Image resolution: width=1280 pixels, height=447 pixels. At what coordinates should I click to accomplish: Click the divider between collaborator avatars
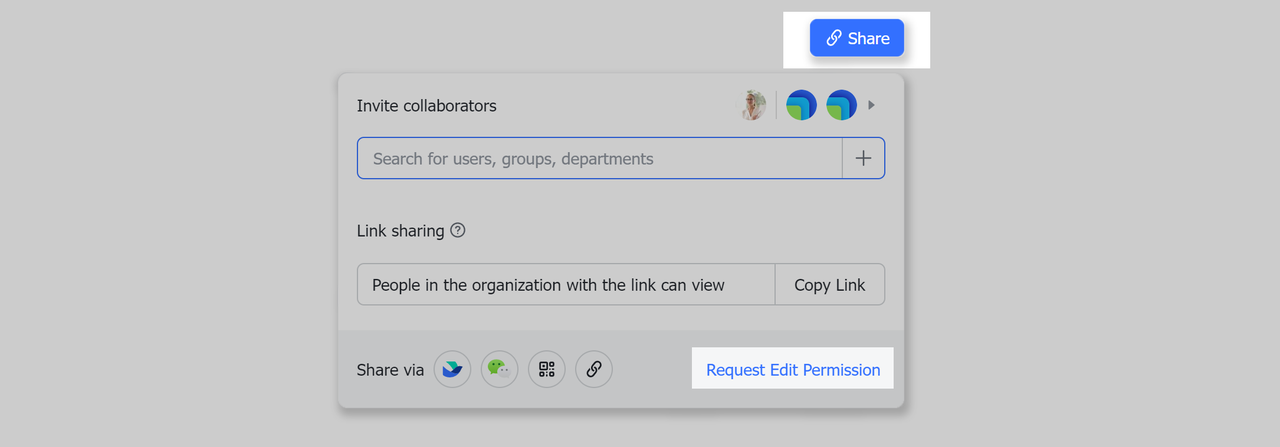tap(776, 105)
